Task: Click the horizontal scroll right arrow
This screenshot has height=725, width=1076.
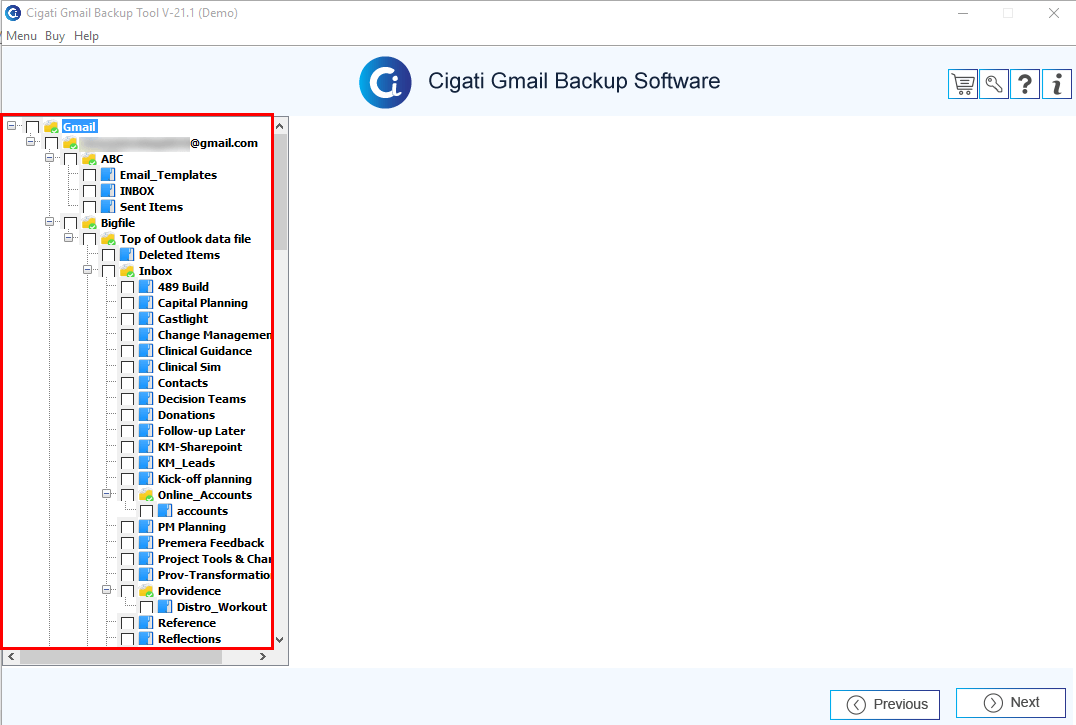Action: click(x=263, y=657)
